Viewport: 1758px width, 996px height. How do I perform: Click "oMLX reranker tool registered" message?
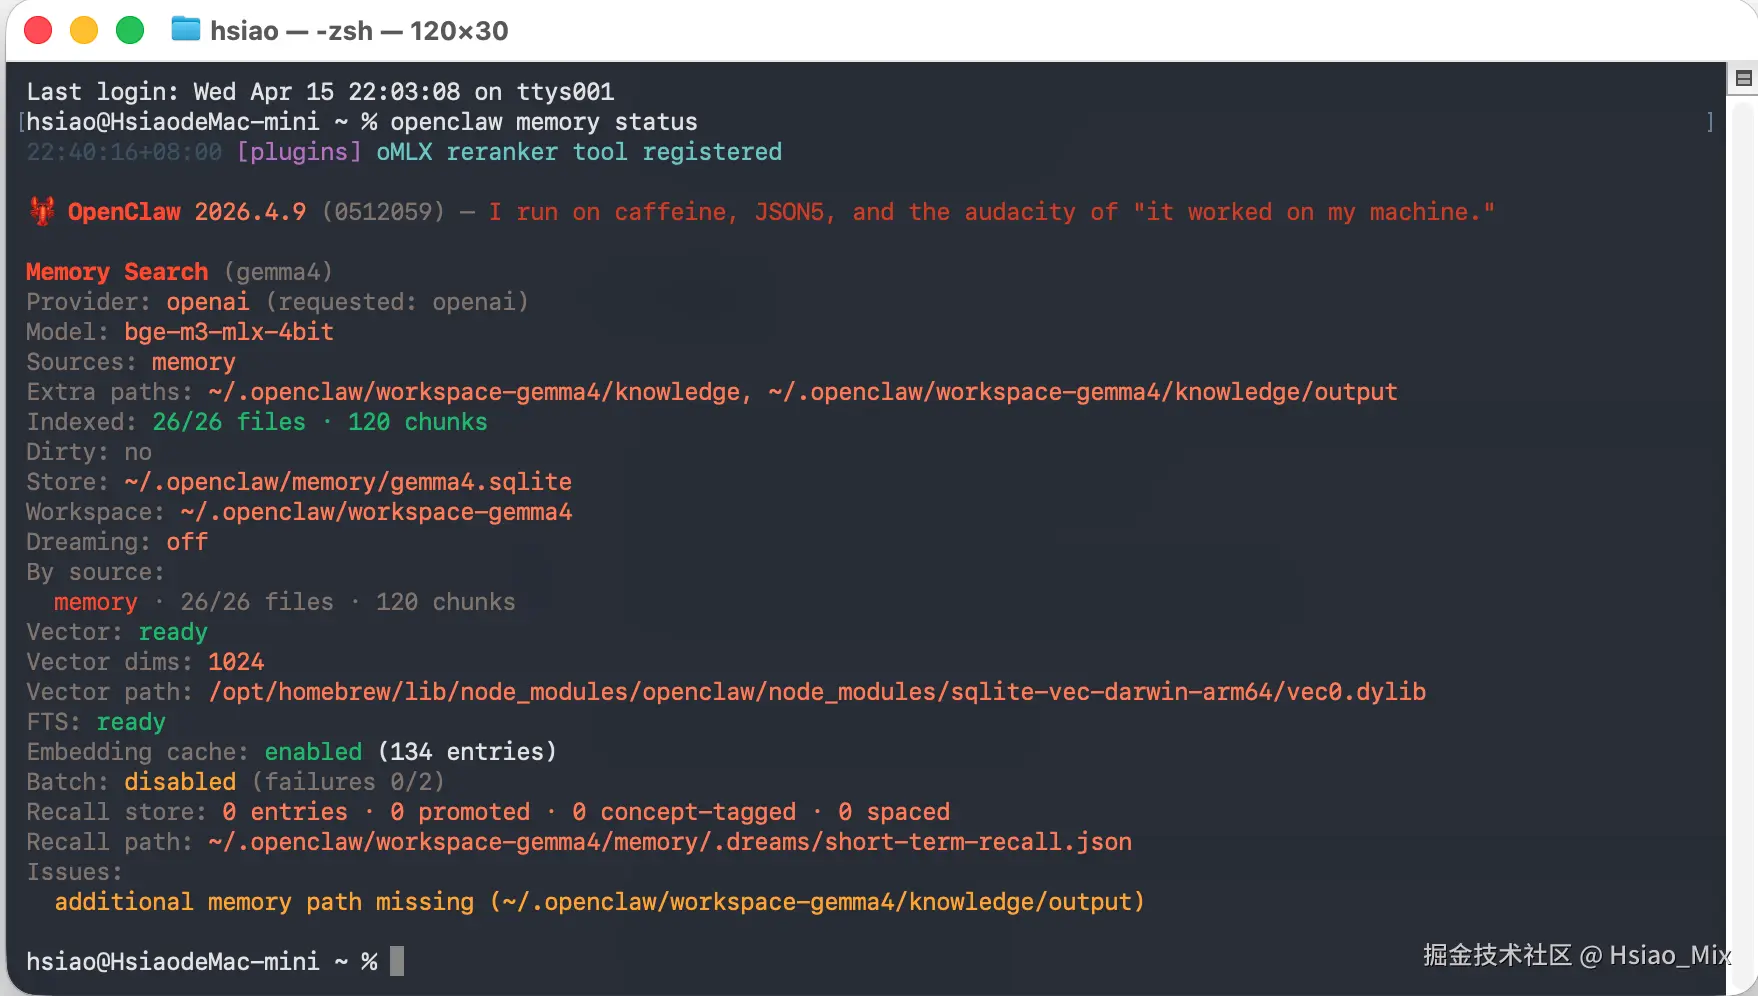click(579, 152)
